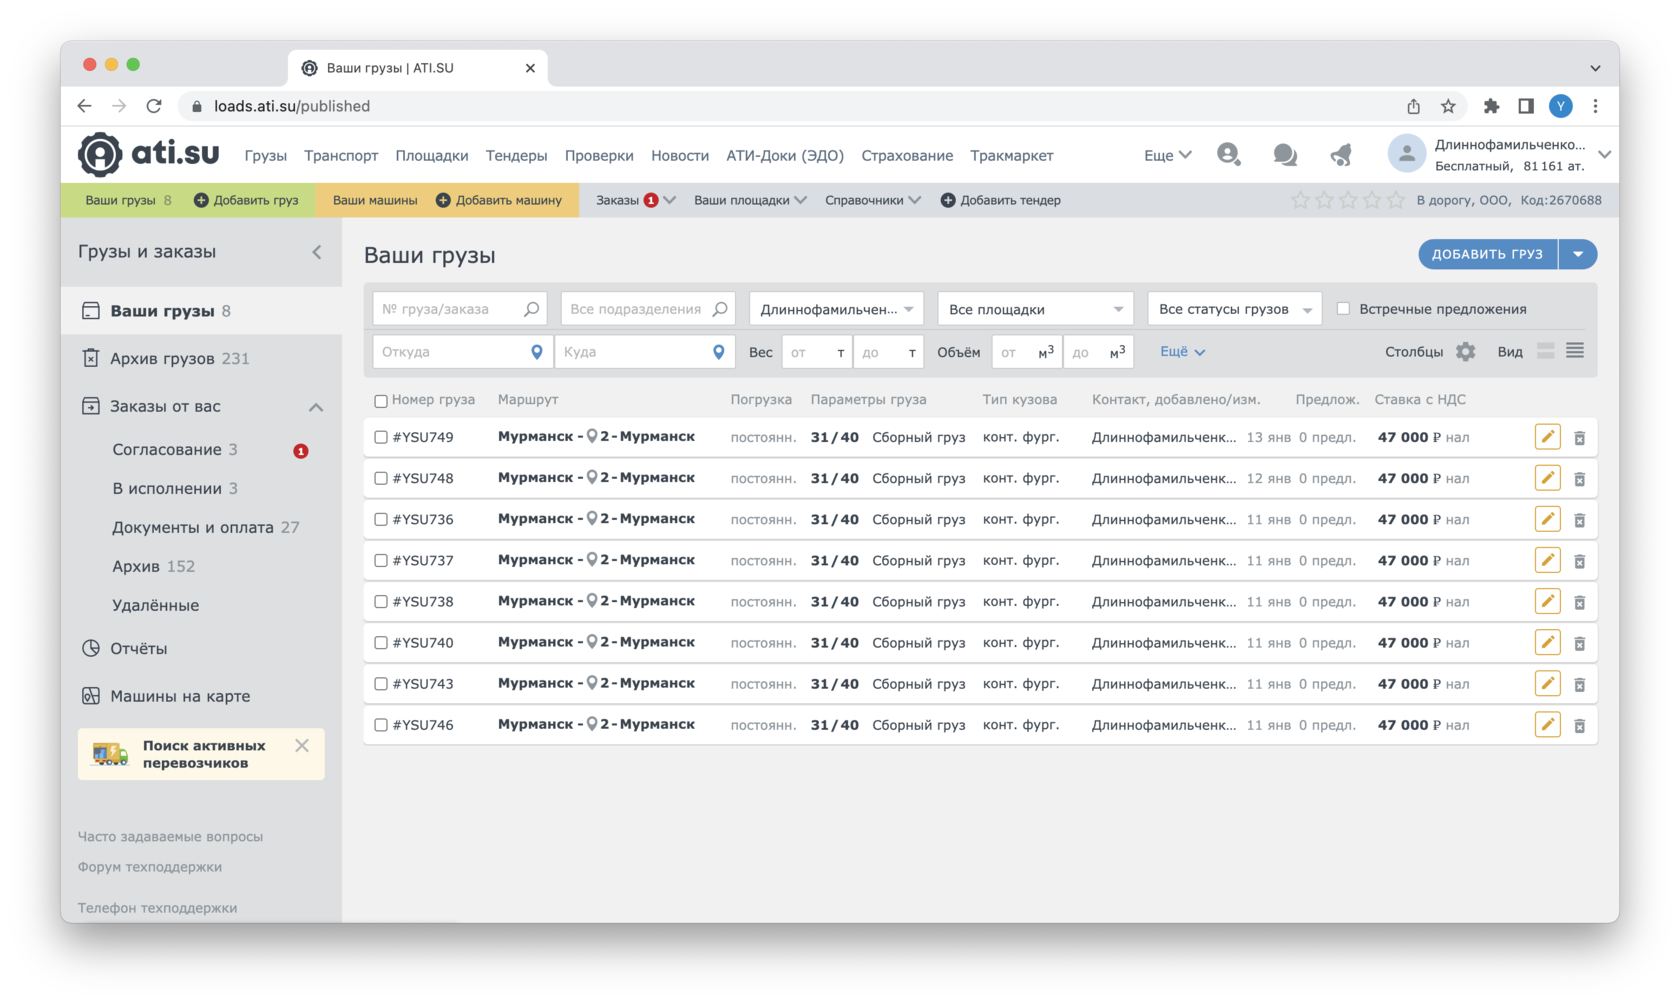Focus the Все подразделения field
This screenshot has height=1003, width=1680.
coord(648,309)
